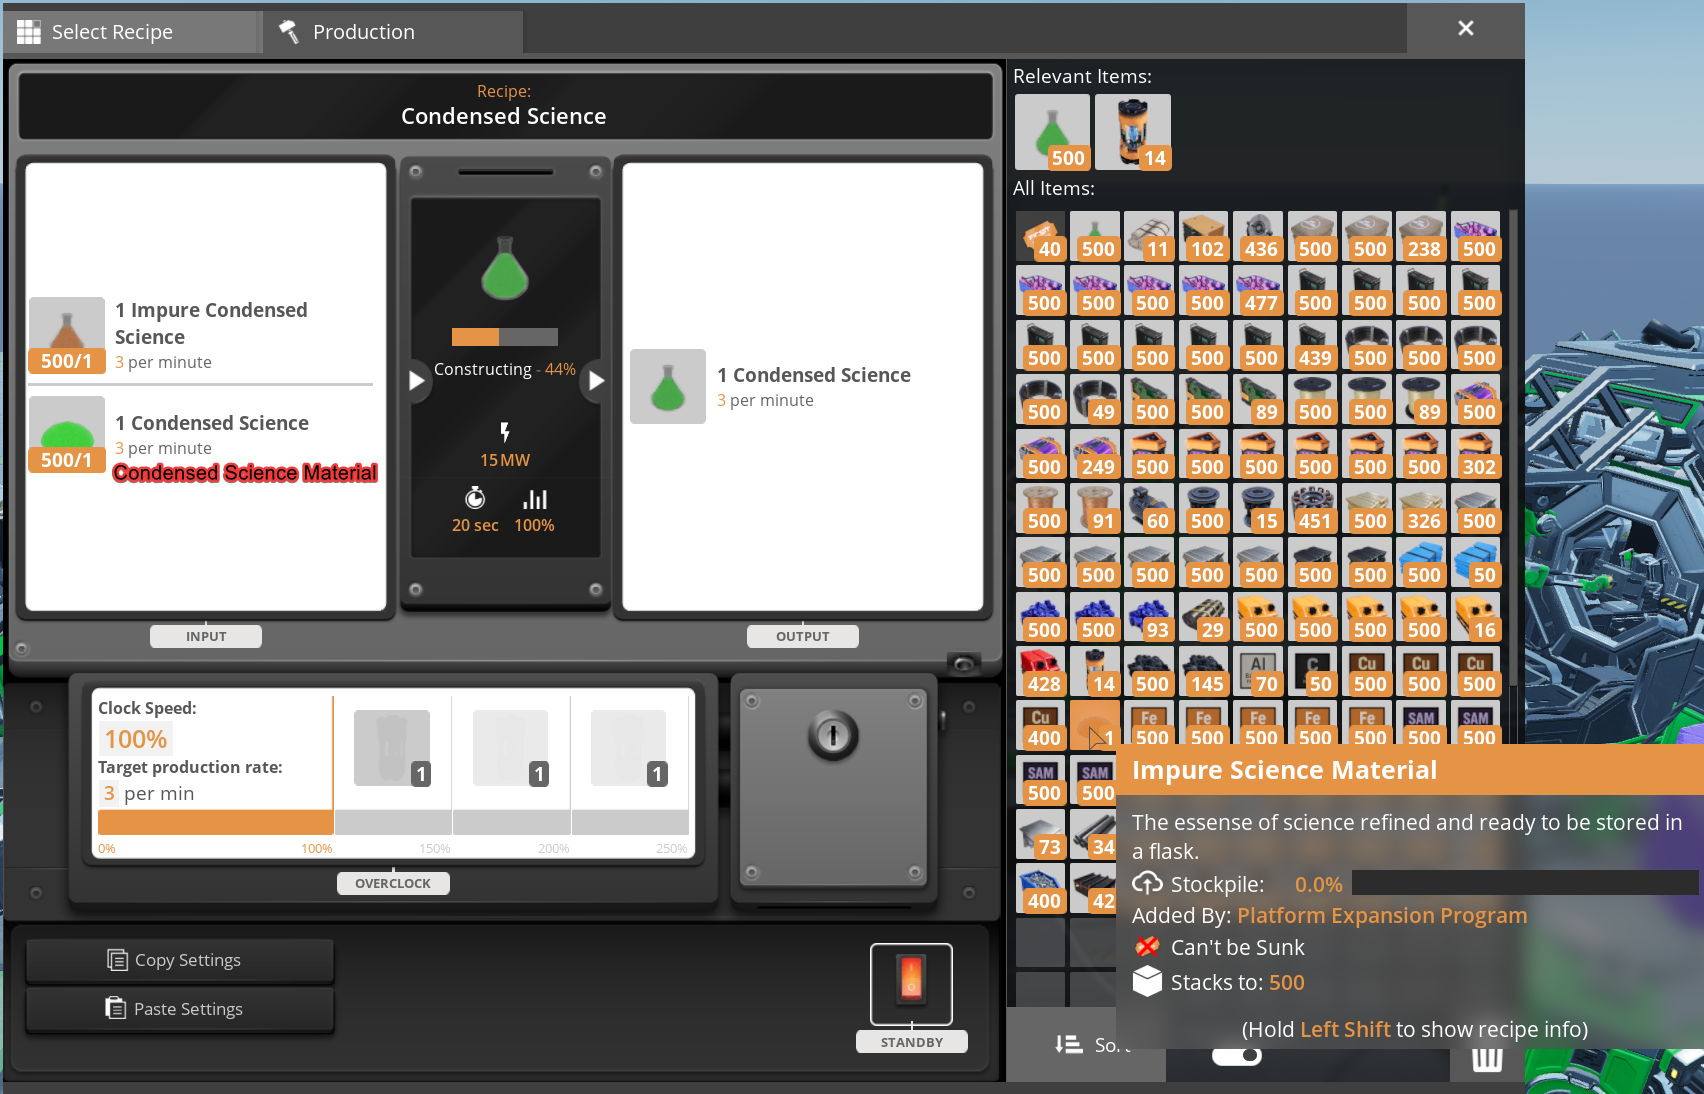Click the target production rate field
The height and width of the screenshot is (1094, 1704).
click(109, 793)
